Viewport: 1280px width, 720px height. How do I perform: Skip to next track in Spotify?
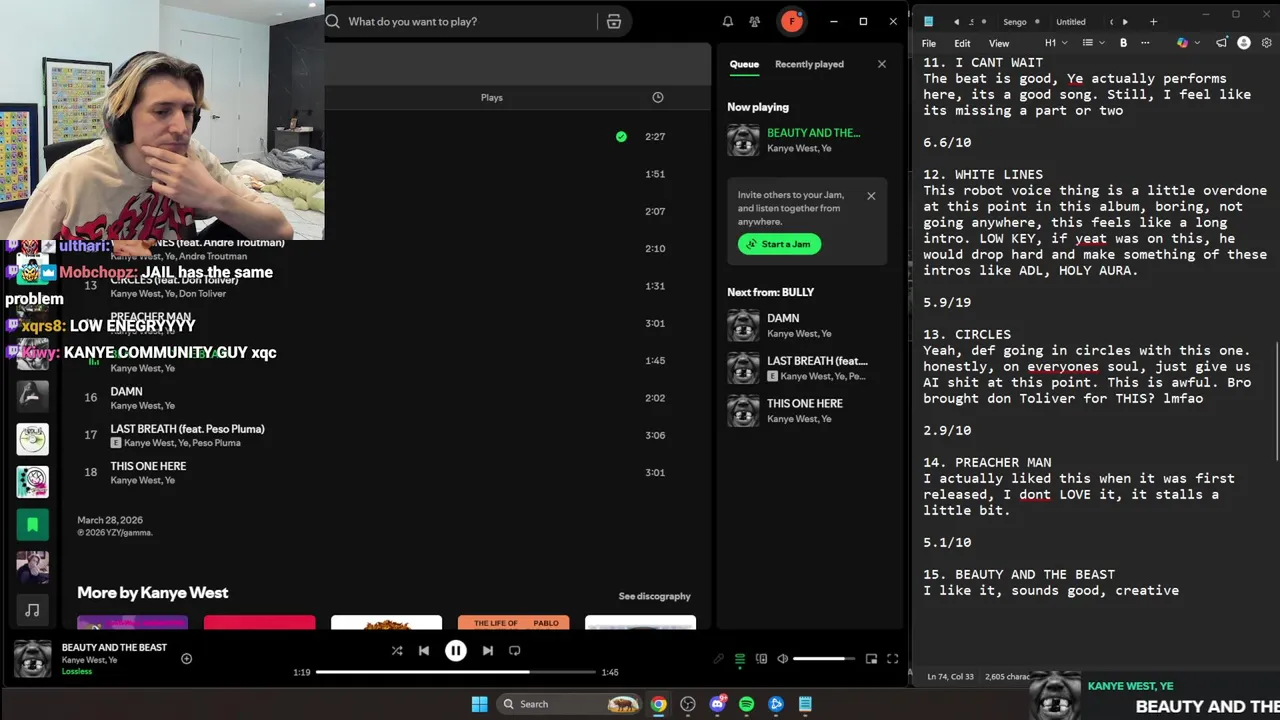coord(487,650)
